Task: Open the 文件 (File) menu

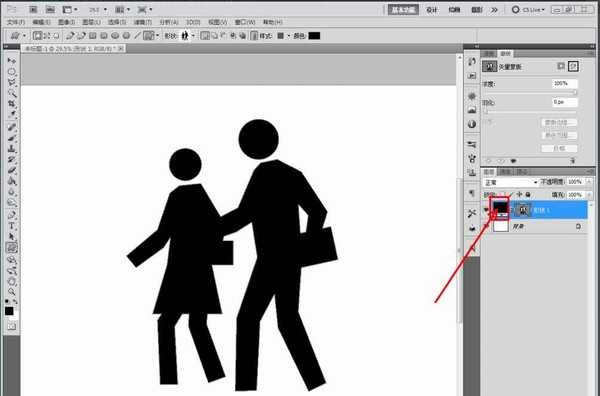Action: click(16, 22)
